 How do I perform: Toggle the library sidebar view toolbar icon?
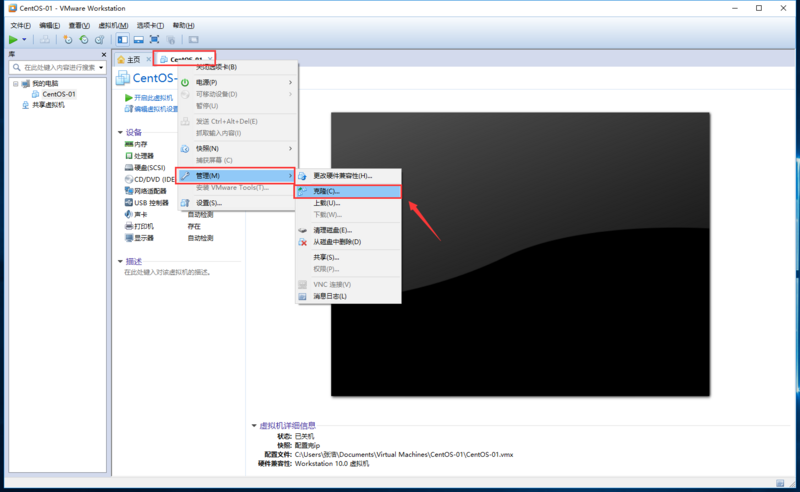[122, 39]
